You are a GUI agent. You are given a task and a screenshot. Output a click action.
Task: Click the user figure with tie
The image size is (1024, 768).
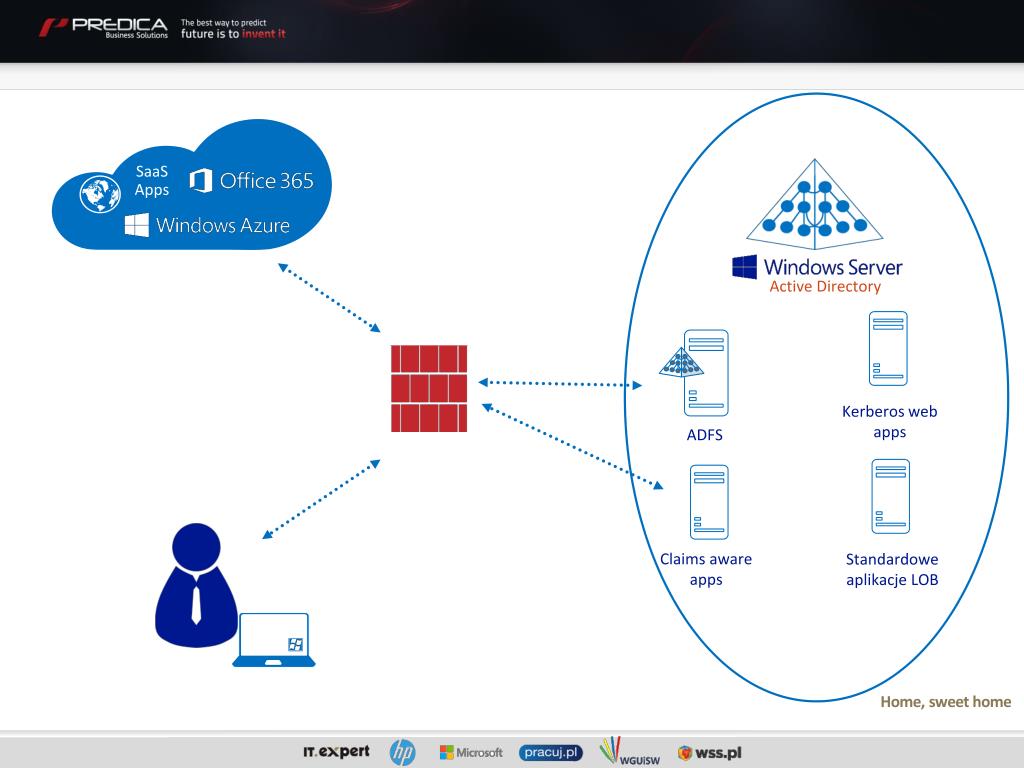pos(196,585)
